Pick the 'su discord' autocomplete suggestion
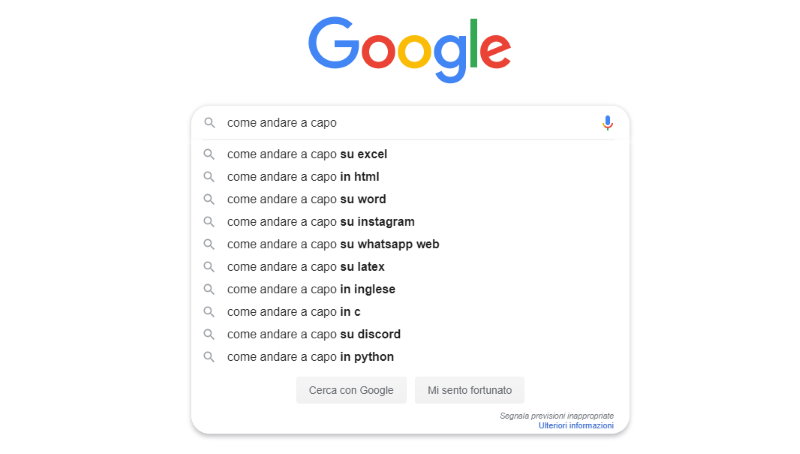This screenshot has width=800, height=454. 410,334
